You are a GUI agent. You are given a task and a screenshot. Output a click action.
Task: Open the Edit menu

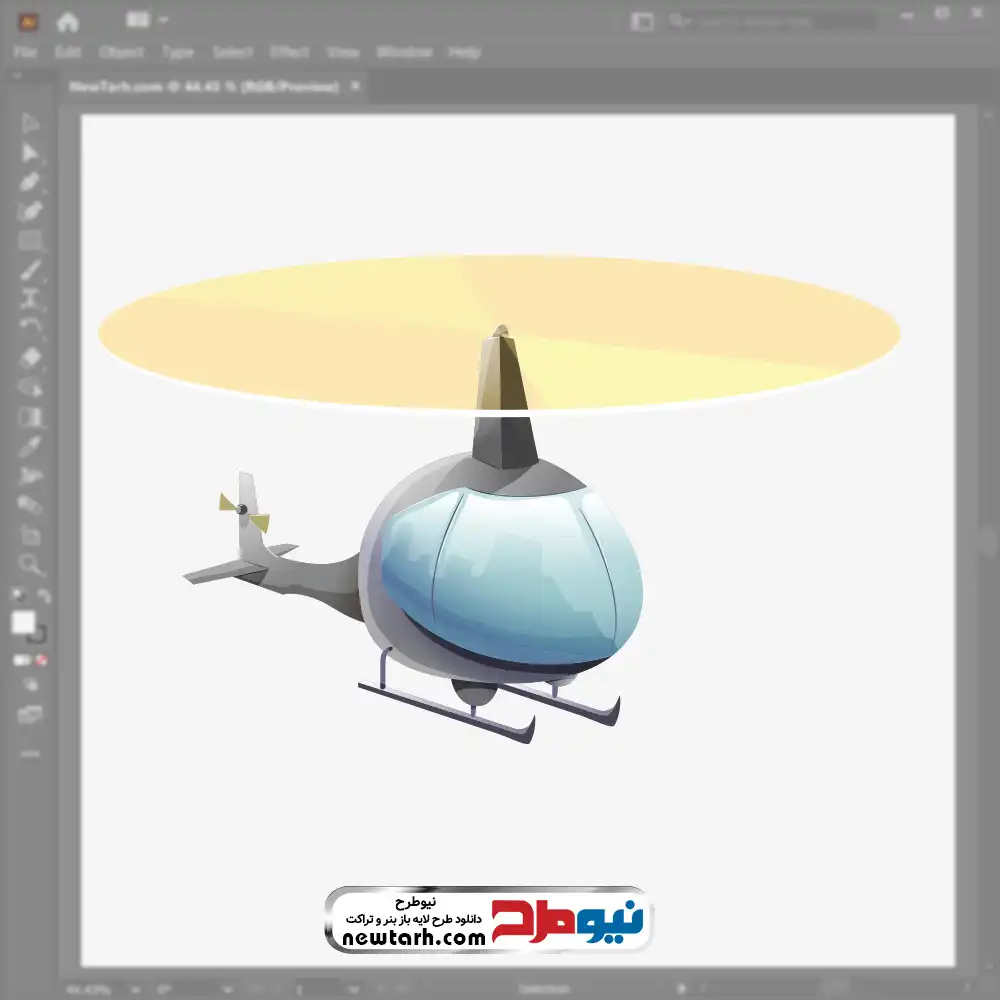pos(68,52)
